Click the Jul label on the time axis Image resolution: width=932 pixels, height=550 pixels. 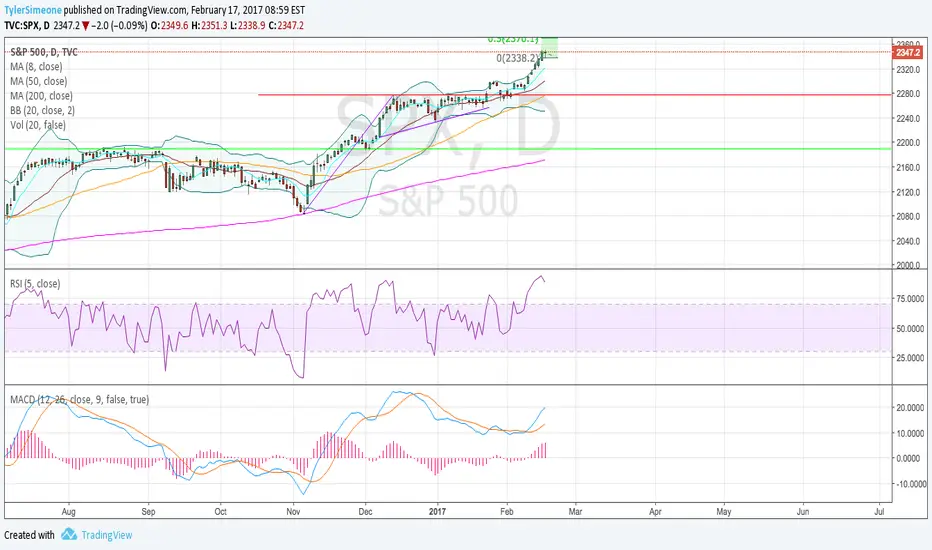tap(880, 511)
